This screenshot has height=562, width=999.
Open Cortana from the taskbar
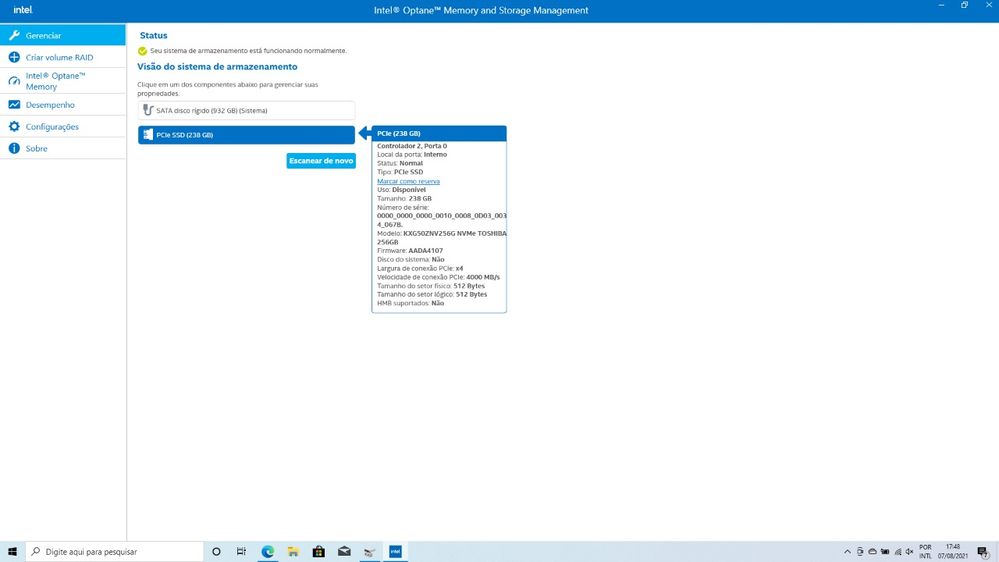216,551
